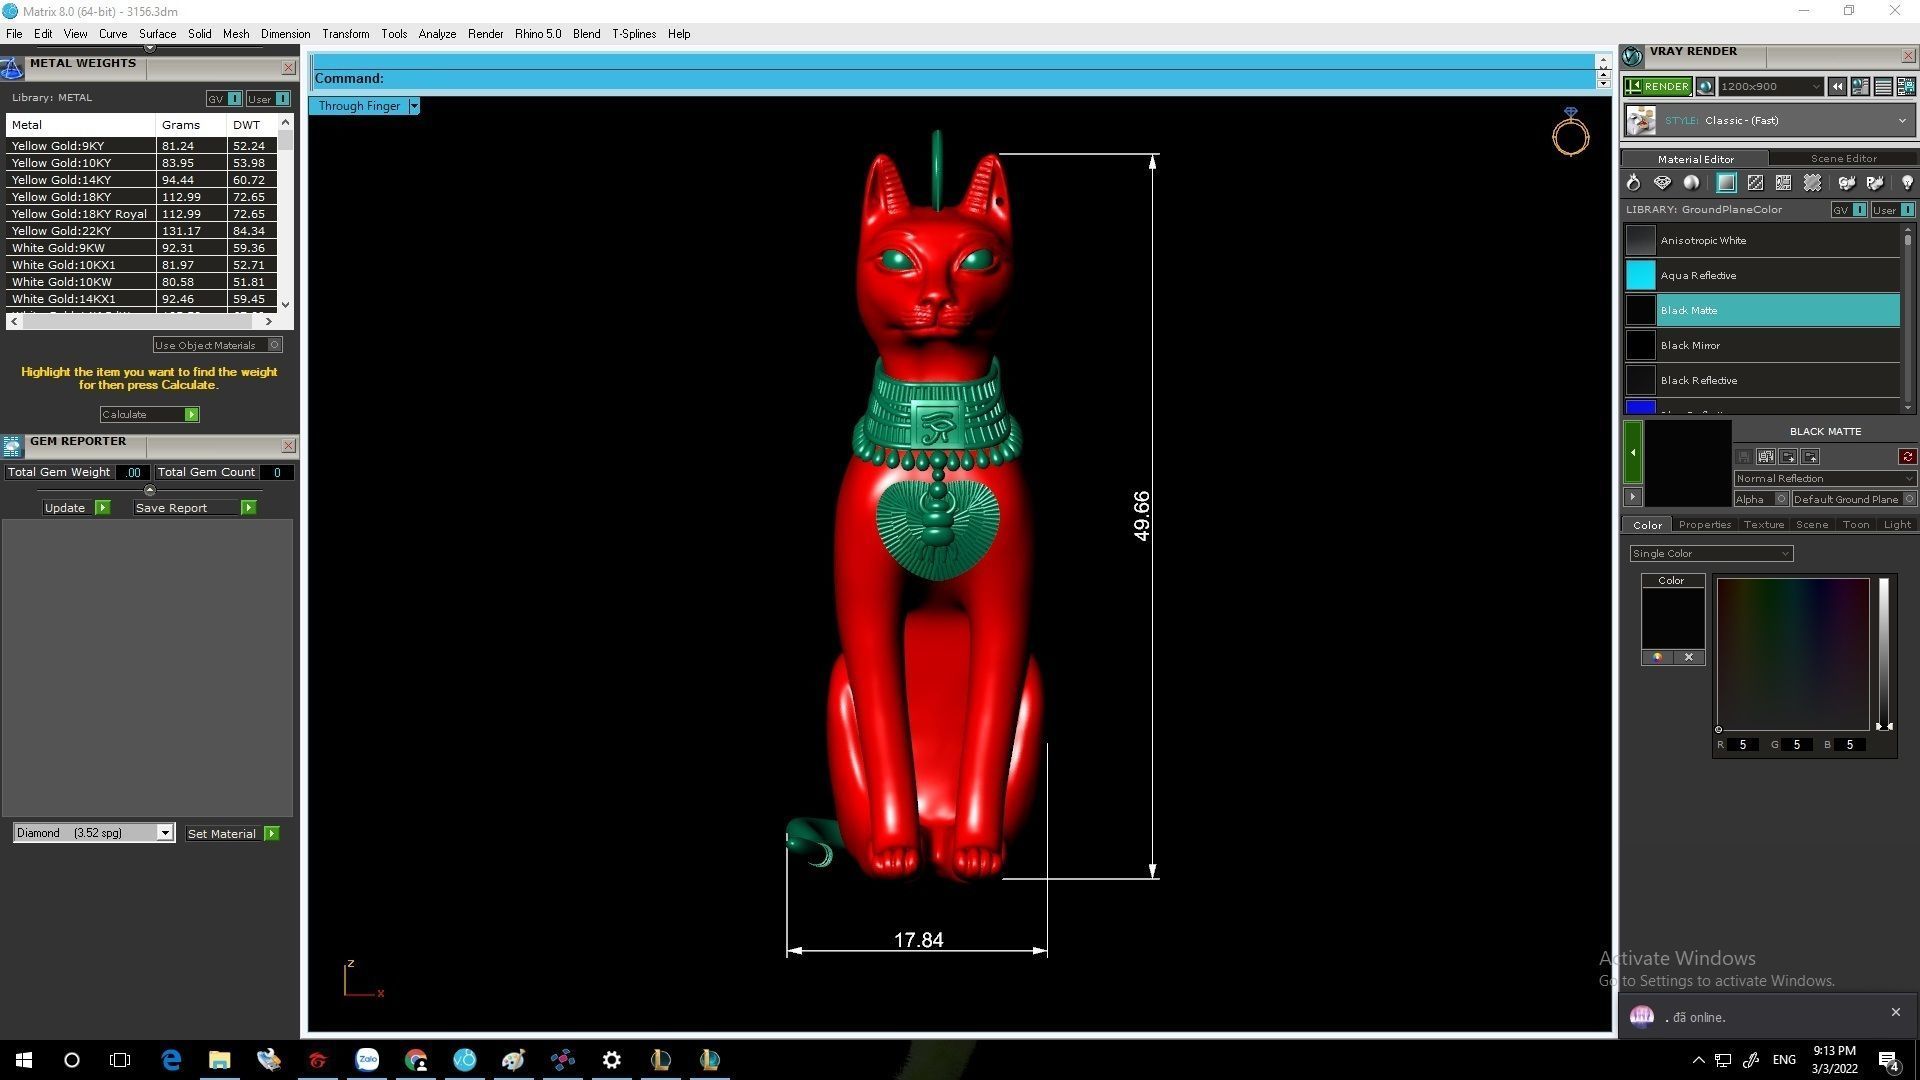Click the green RENDER button

point(1657,87)
